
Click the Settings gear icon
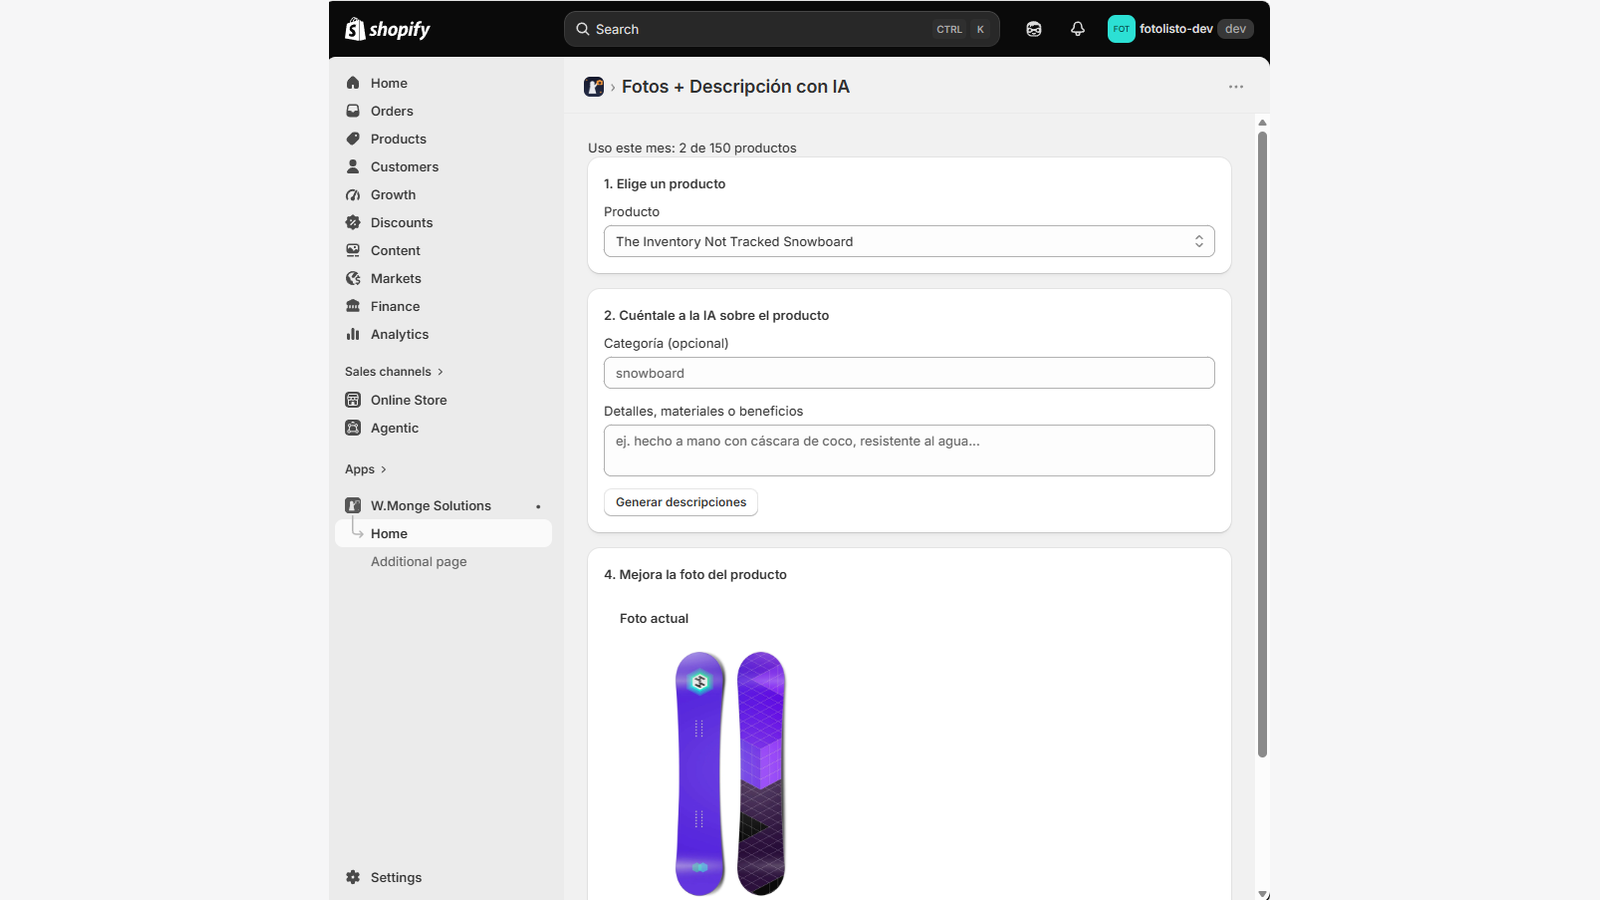coord(353,877)
